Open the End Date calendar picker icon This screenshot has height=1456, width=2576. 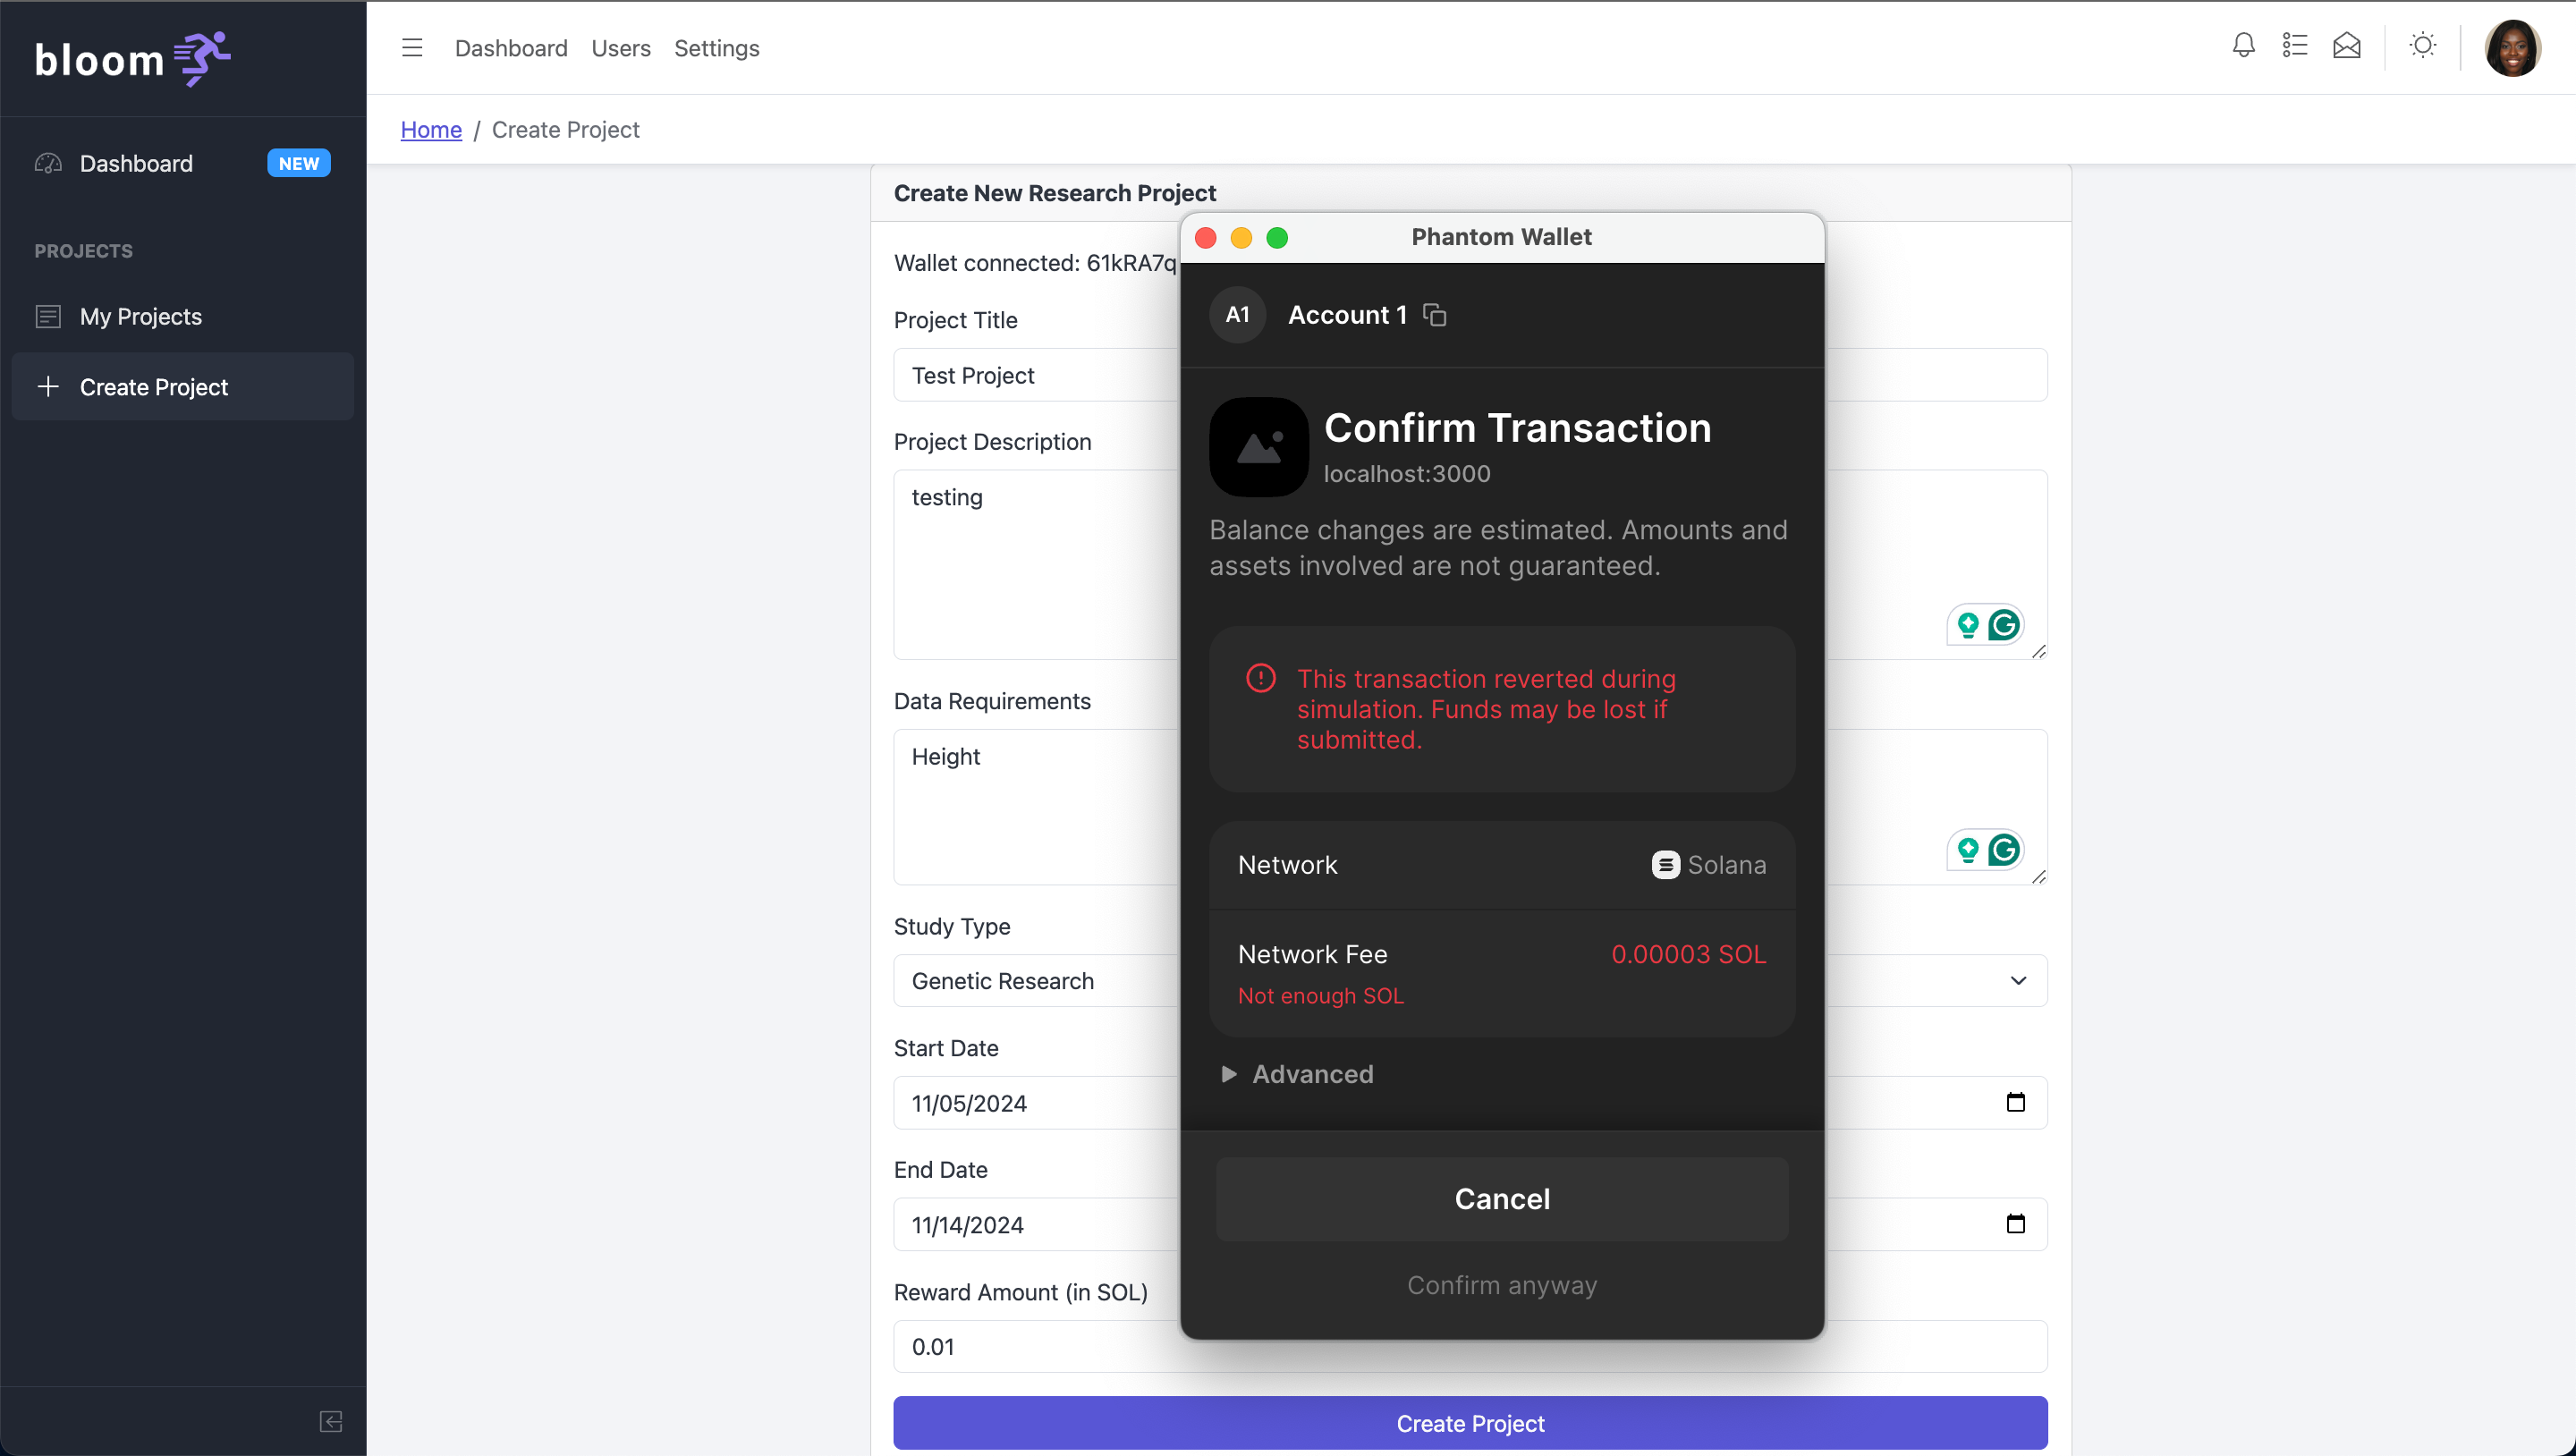pyautogui.click(x=2015, y=1224)
